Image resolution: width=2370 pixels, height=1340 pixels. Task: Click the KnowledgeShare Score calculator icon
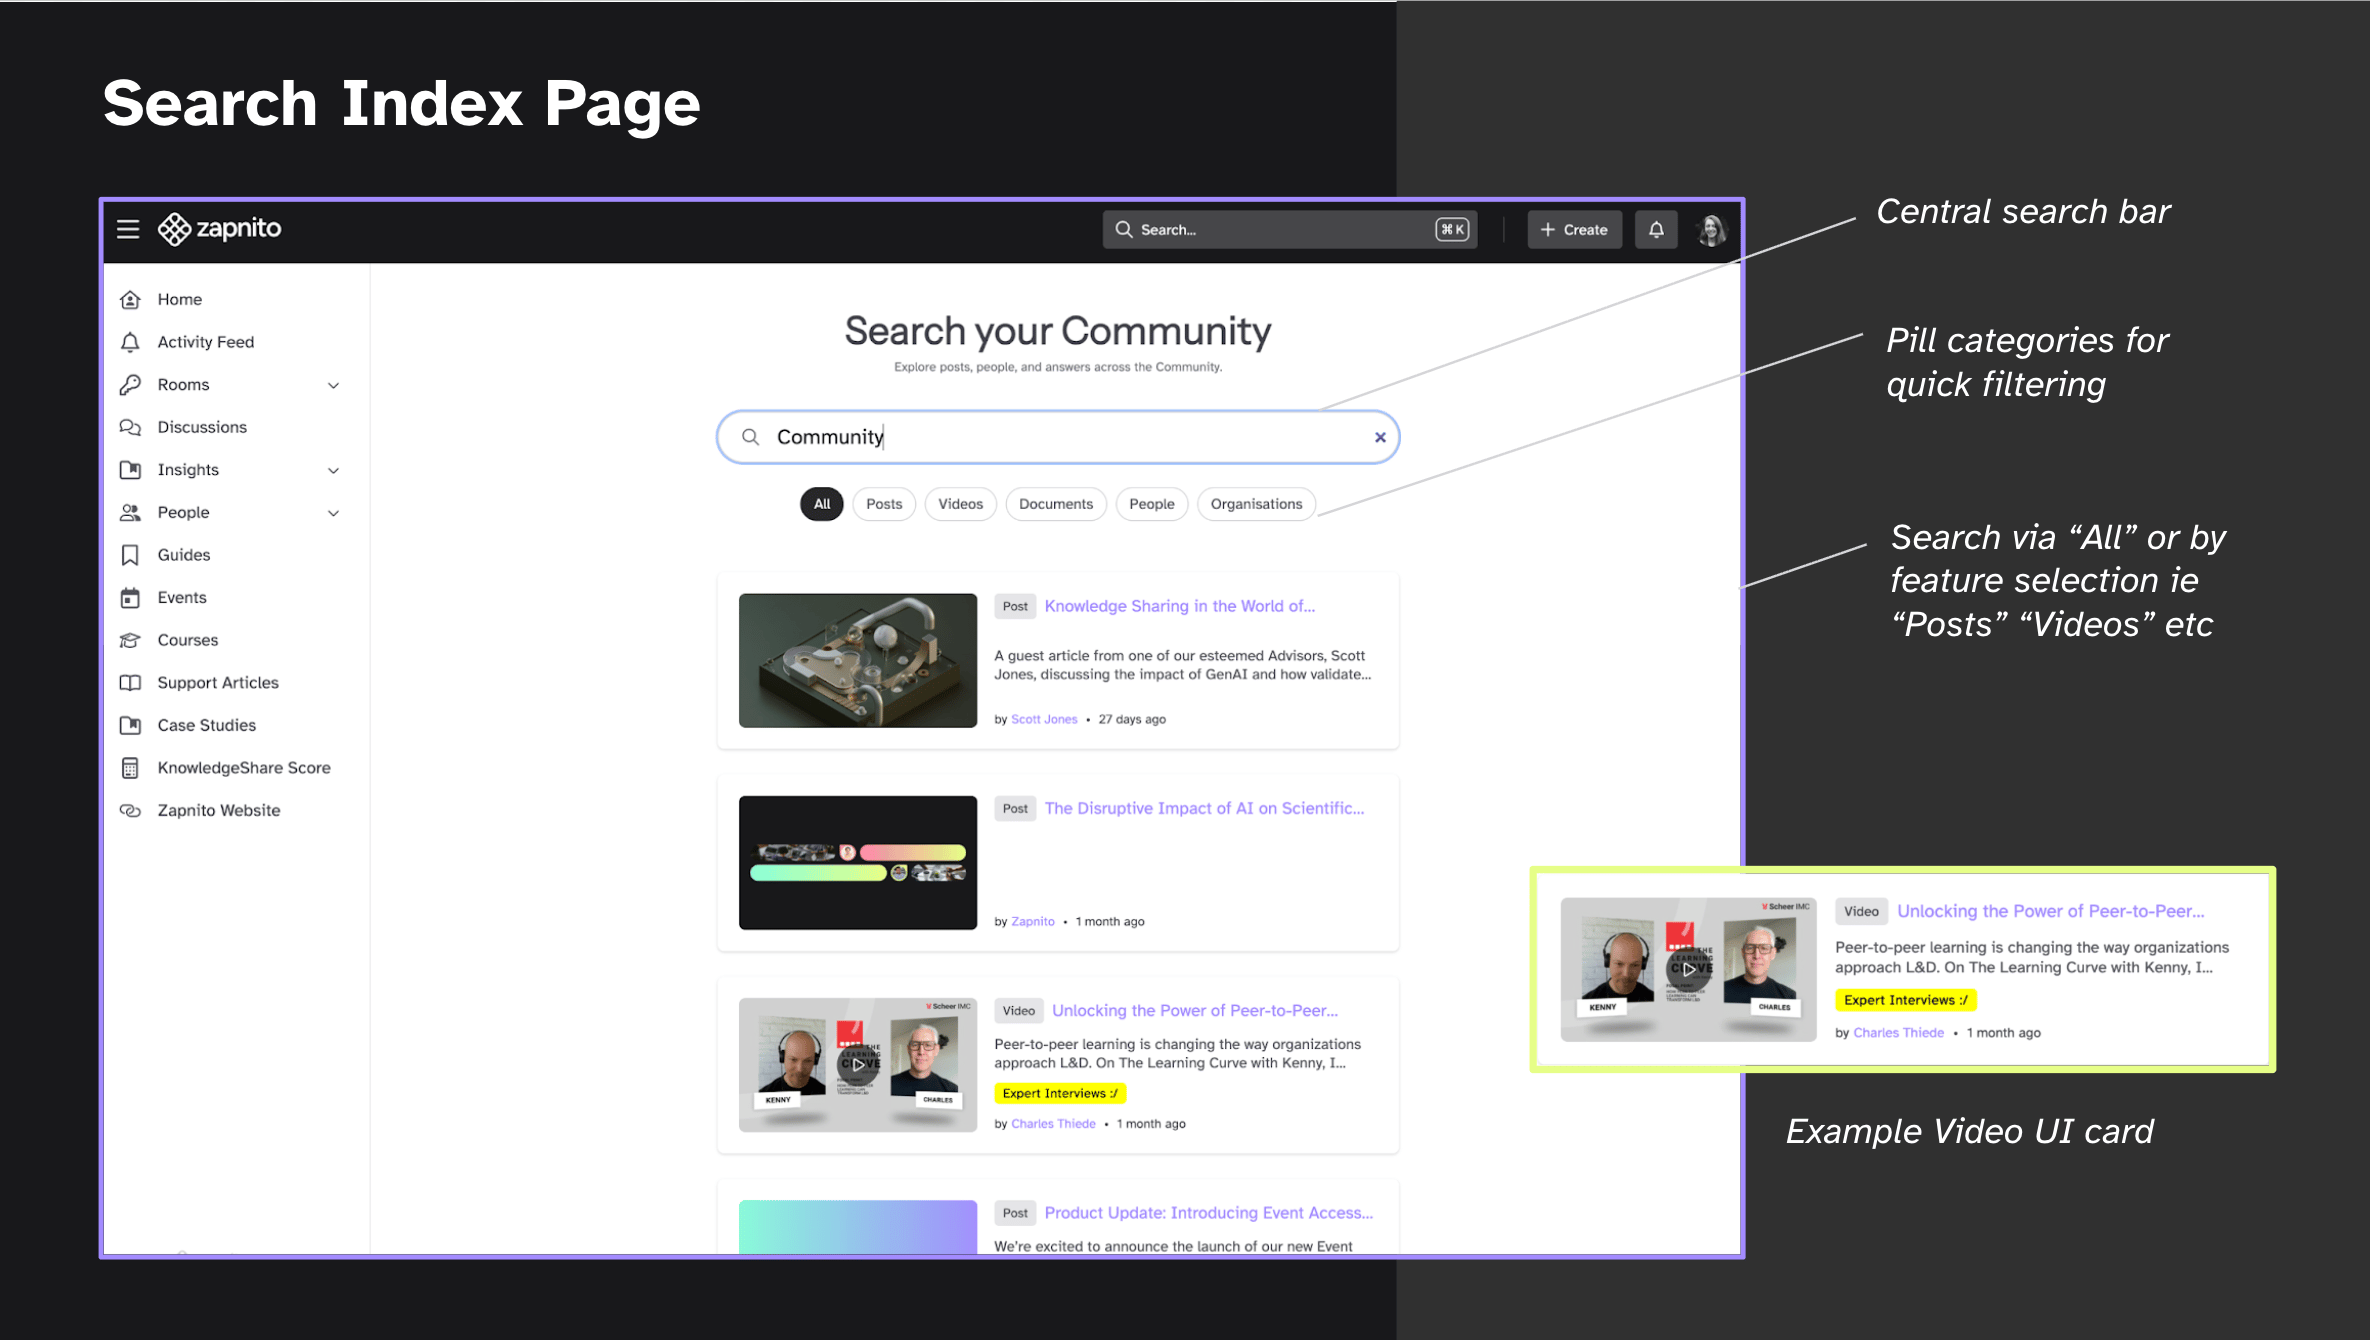130,768
